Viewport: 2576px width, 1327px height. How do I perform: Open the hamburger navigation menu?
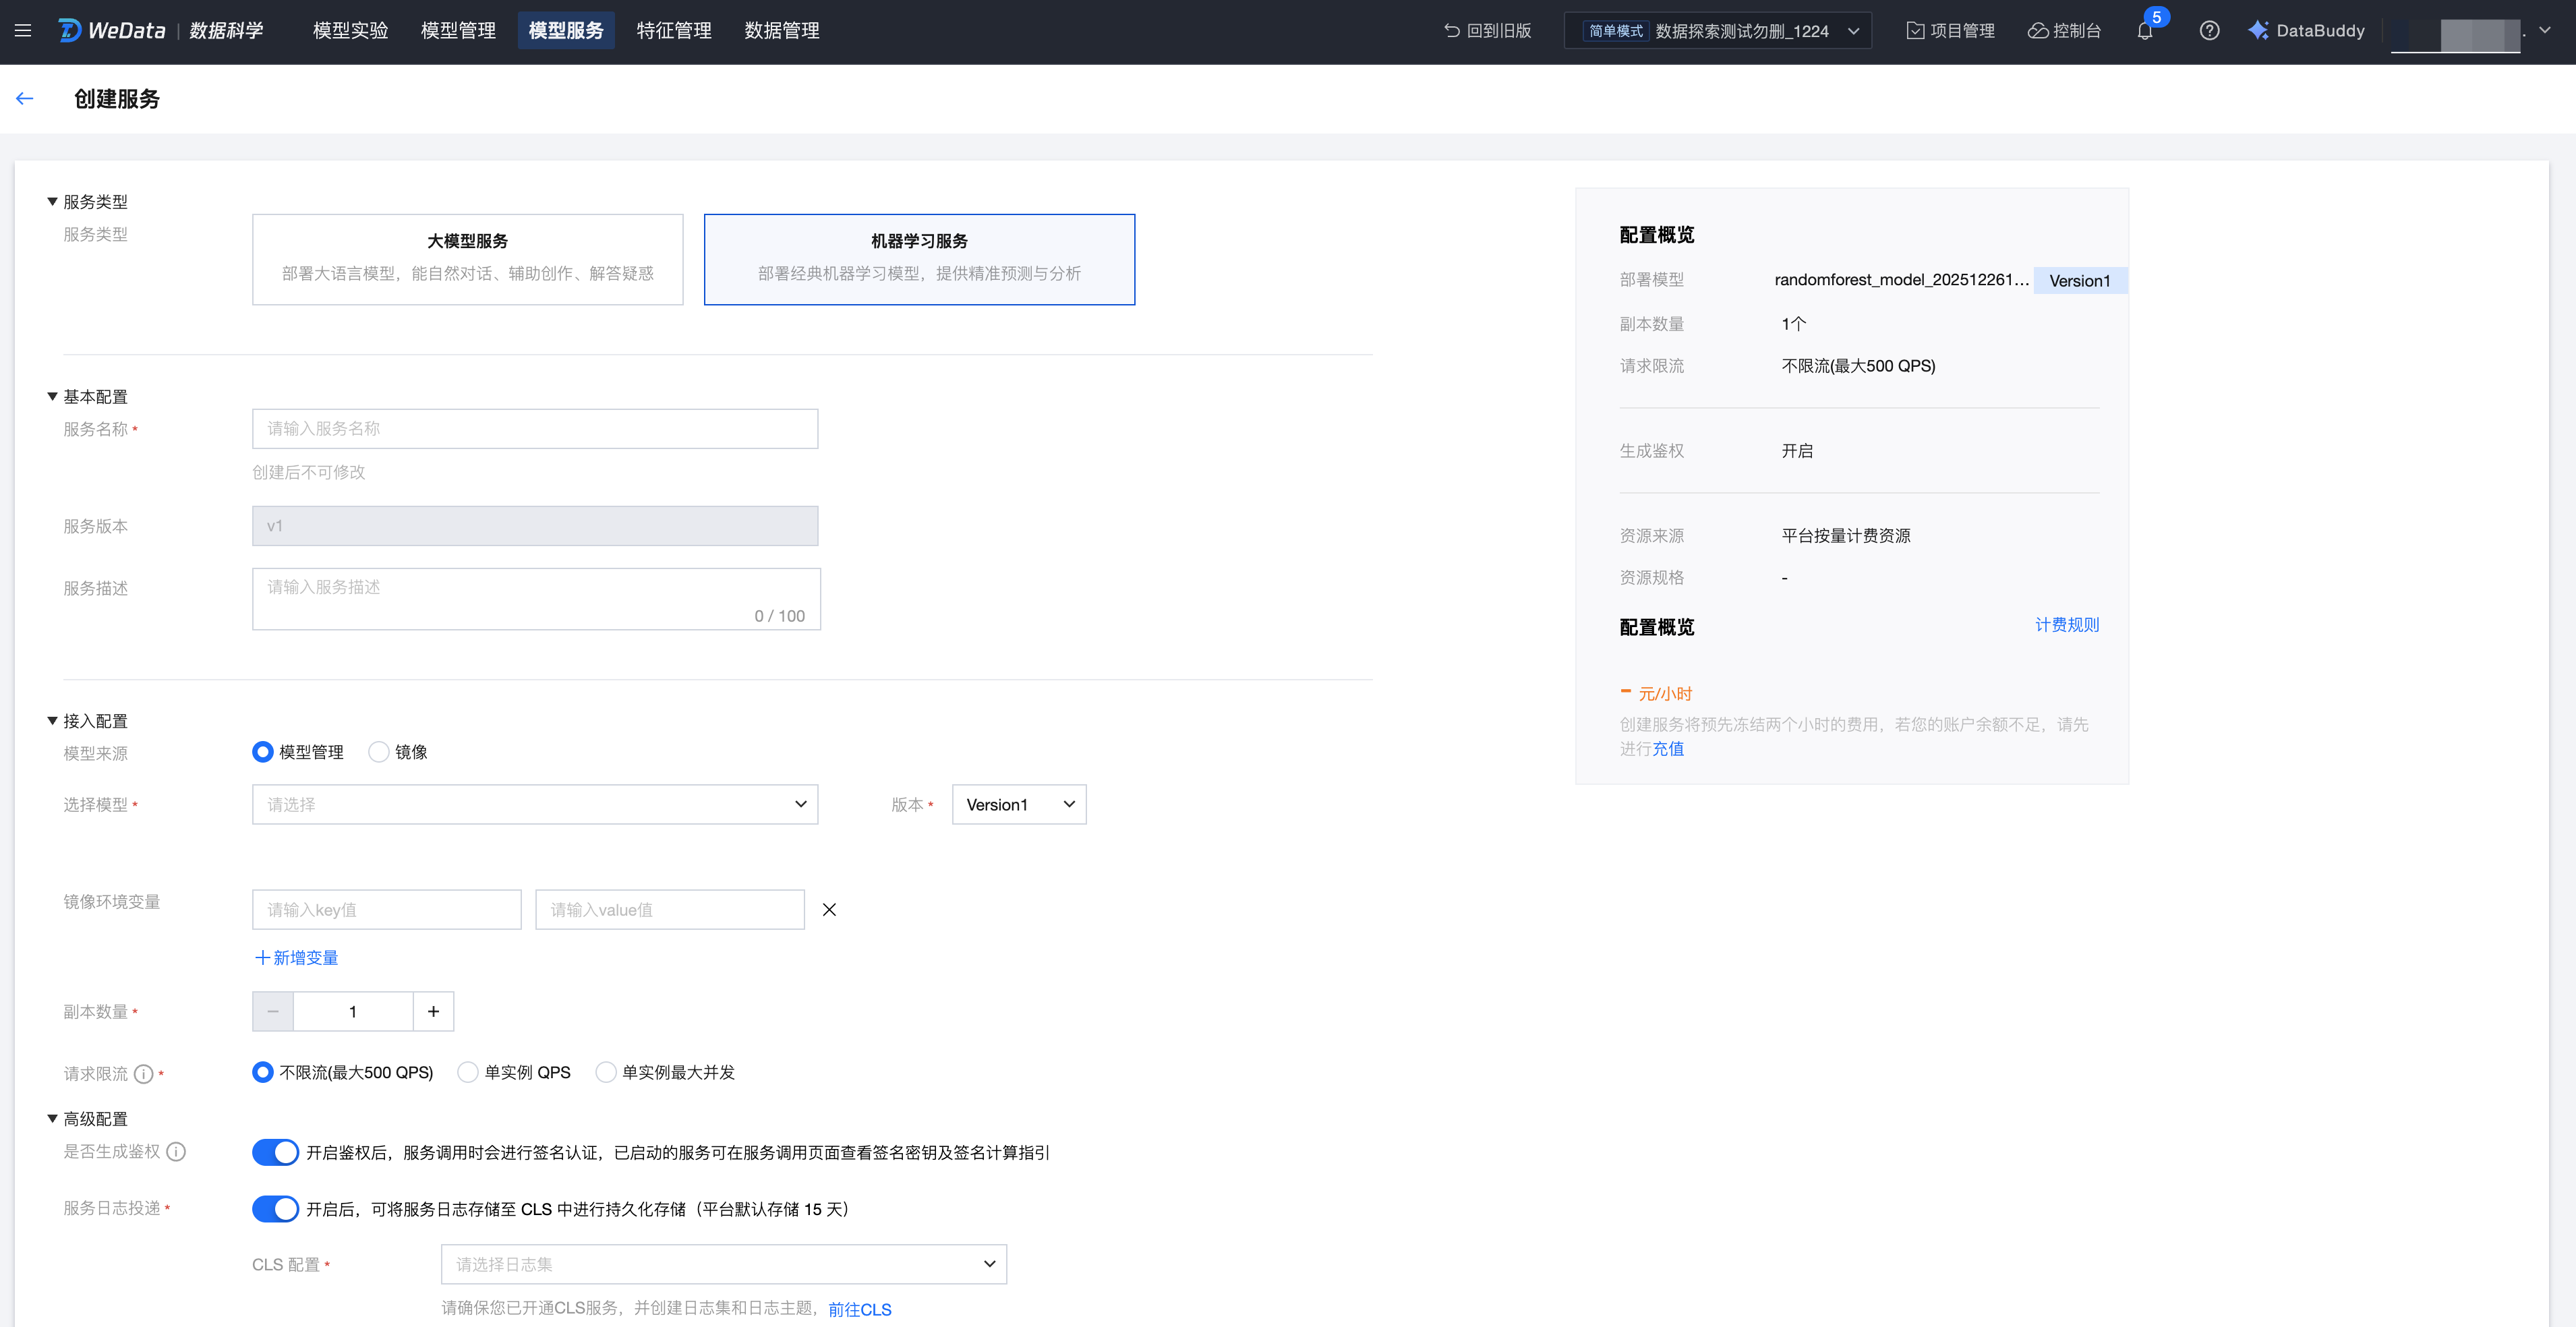[x=23, y=31]
